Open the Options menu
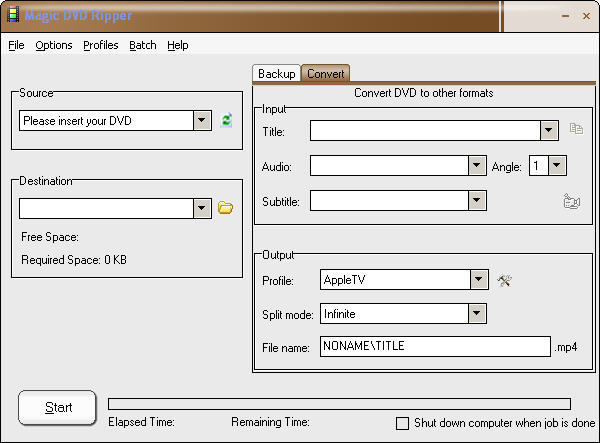The height and width of the screenshot is (443, 600). [x=54, y=45]
